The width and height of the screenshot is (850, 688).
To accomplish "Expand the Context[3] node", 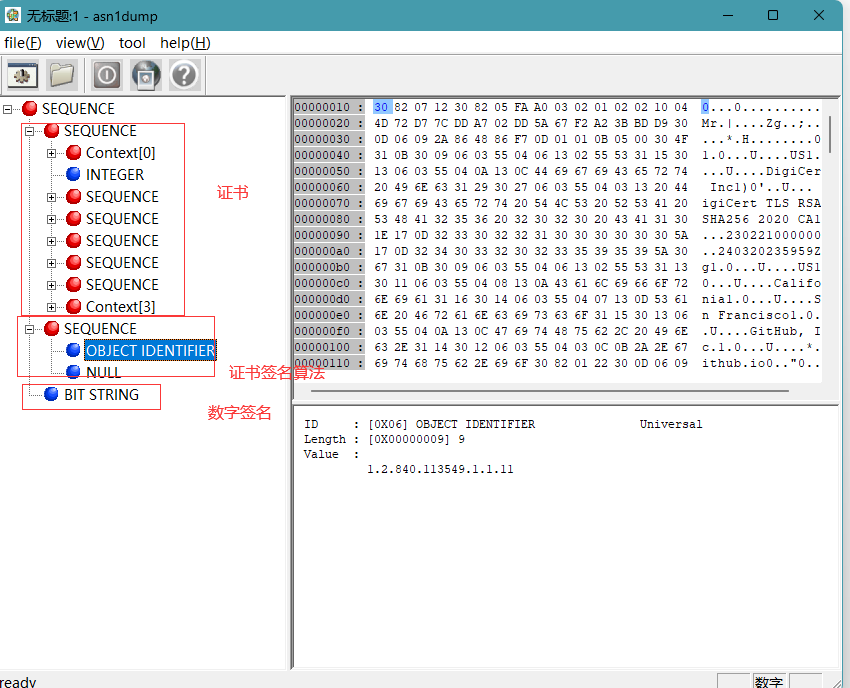I will point(51,307).
